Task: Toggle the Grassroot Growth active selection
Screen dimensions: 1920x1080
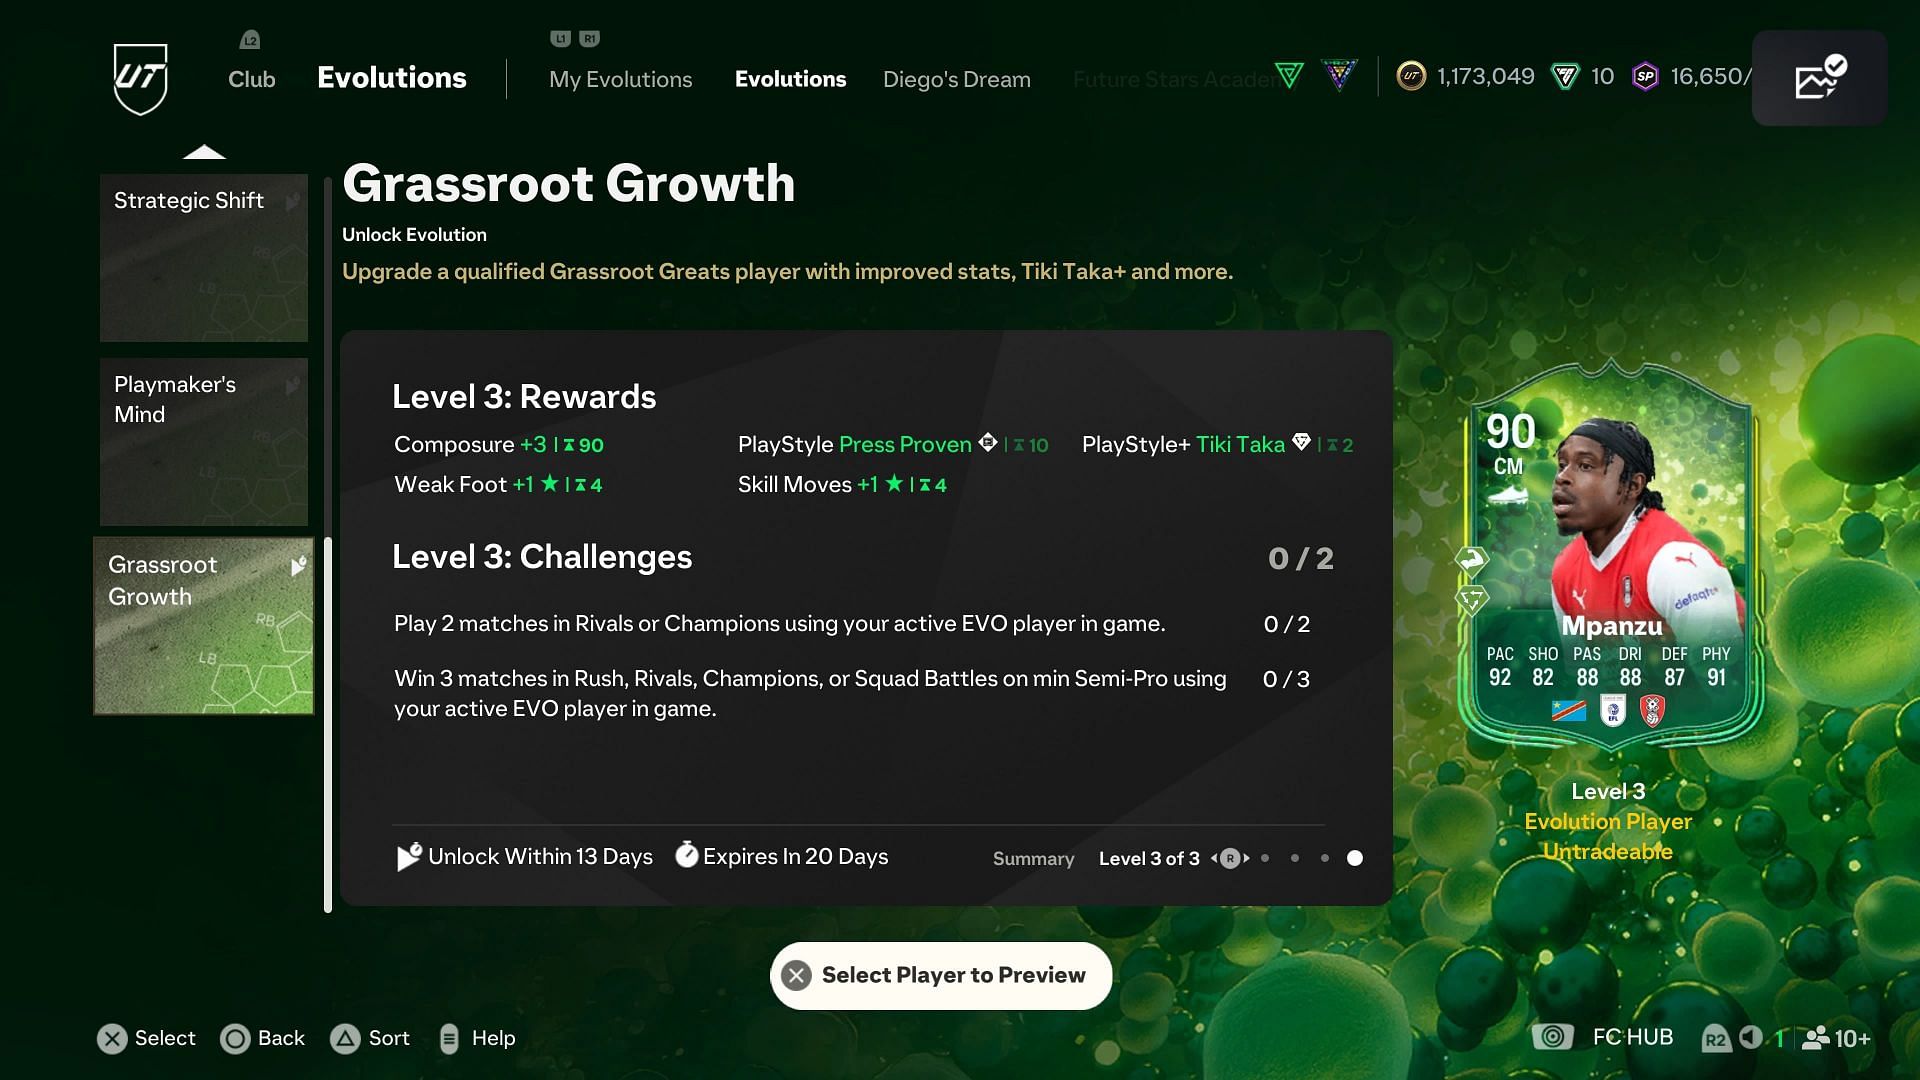Action: pyautogui.click(x=203, y=624)
